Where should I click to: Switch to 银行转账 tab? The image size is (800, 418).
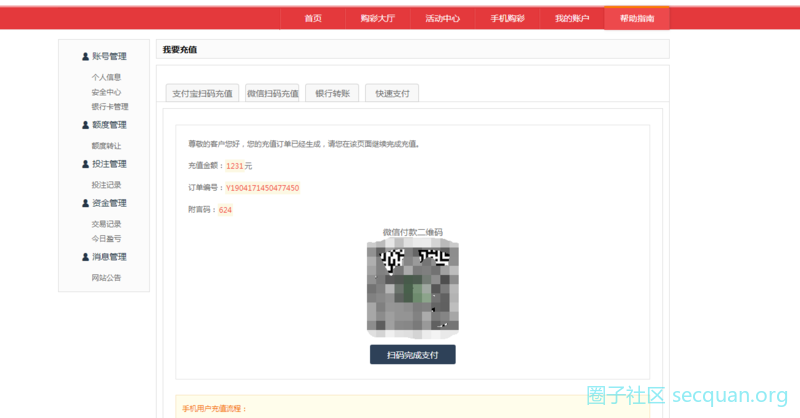tap(332, 93)
